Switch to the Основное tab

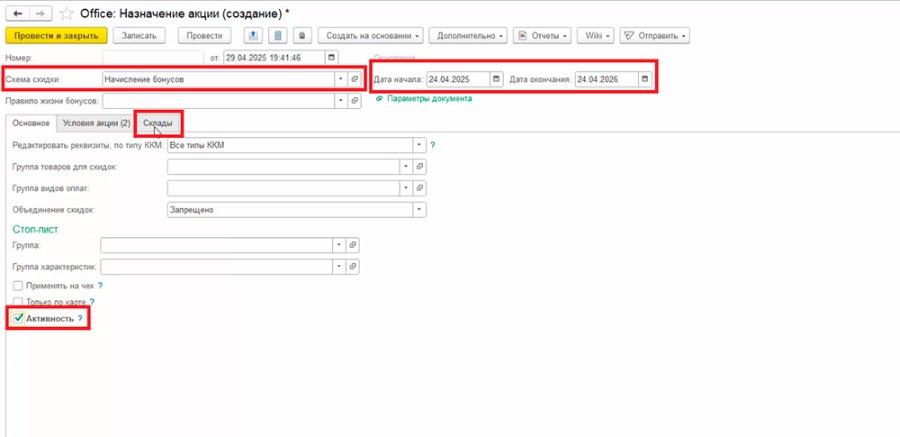coord(31,123)
